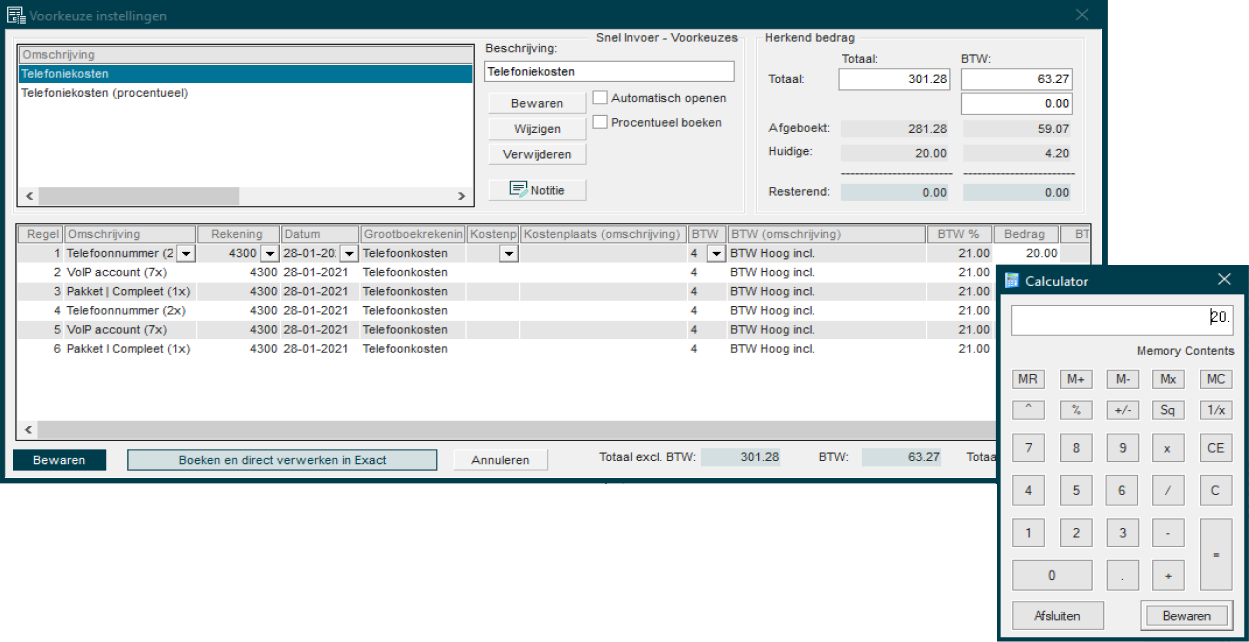Open Omschrijving dropdown in row 1
The width and height of the screenshot is (1249, 642).
pyautogui.click(x=185, y=254)
